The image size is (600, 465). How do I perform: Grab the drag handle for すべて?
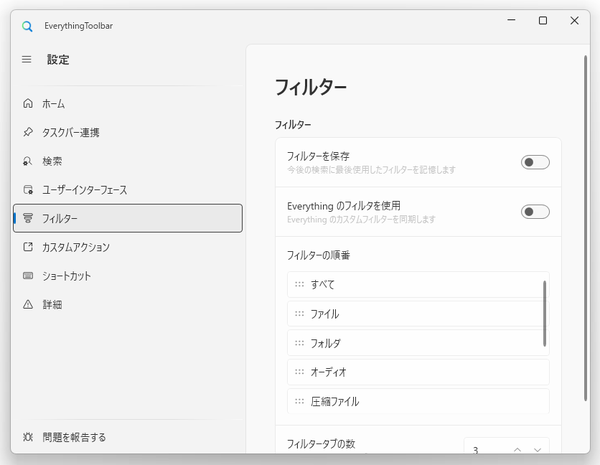click(x=299, y=284)
